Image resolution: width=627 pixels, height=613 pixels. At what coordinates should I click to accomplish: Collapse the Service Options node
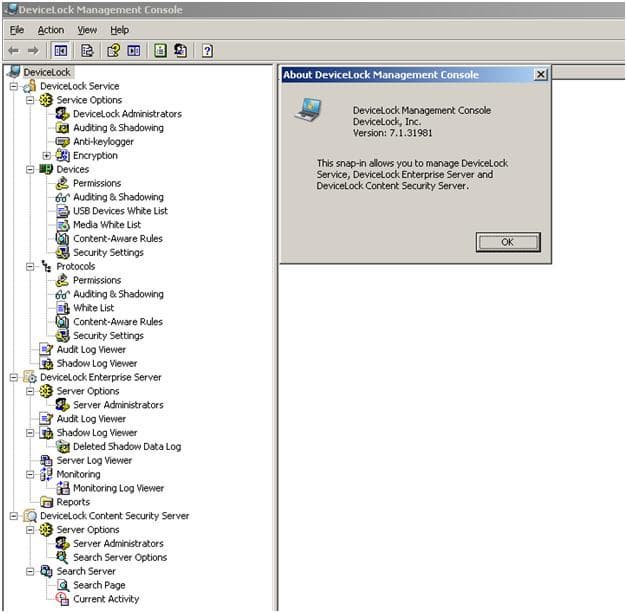30,100
